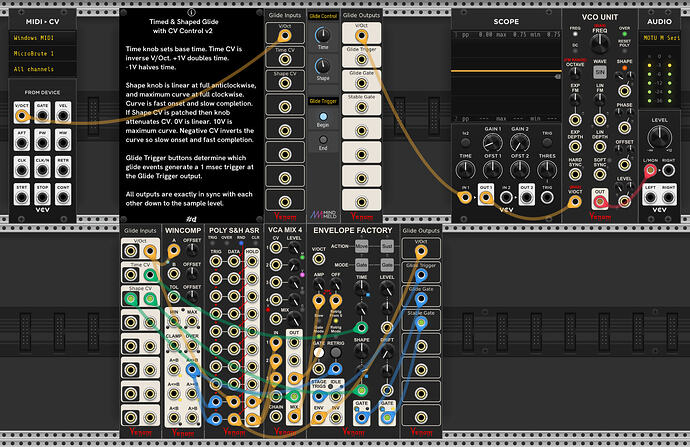Open the MOTU M Seri audio device selector

click(659, 38)
